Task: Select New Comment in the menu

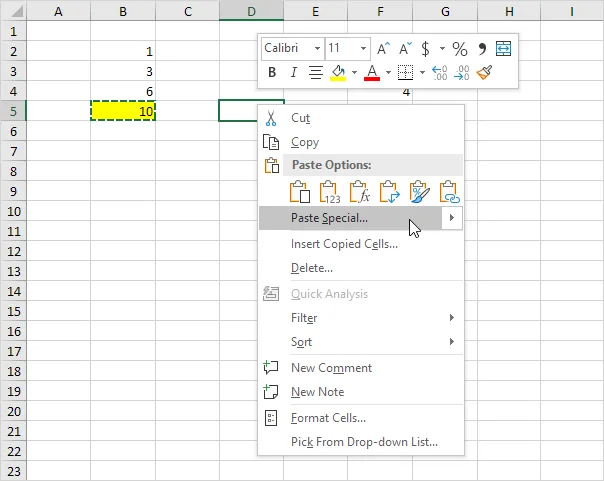Action: click(x=331, y=368)
